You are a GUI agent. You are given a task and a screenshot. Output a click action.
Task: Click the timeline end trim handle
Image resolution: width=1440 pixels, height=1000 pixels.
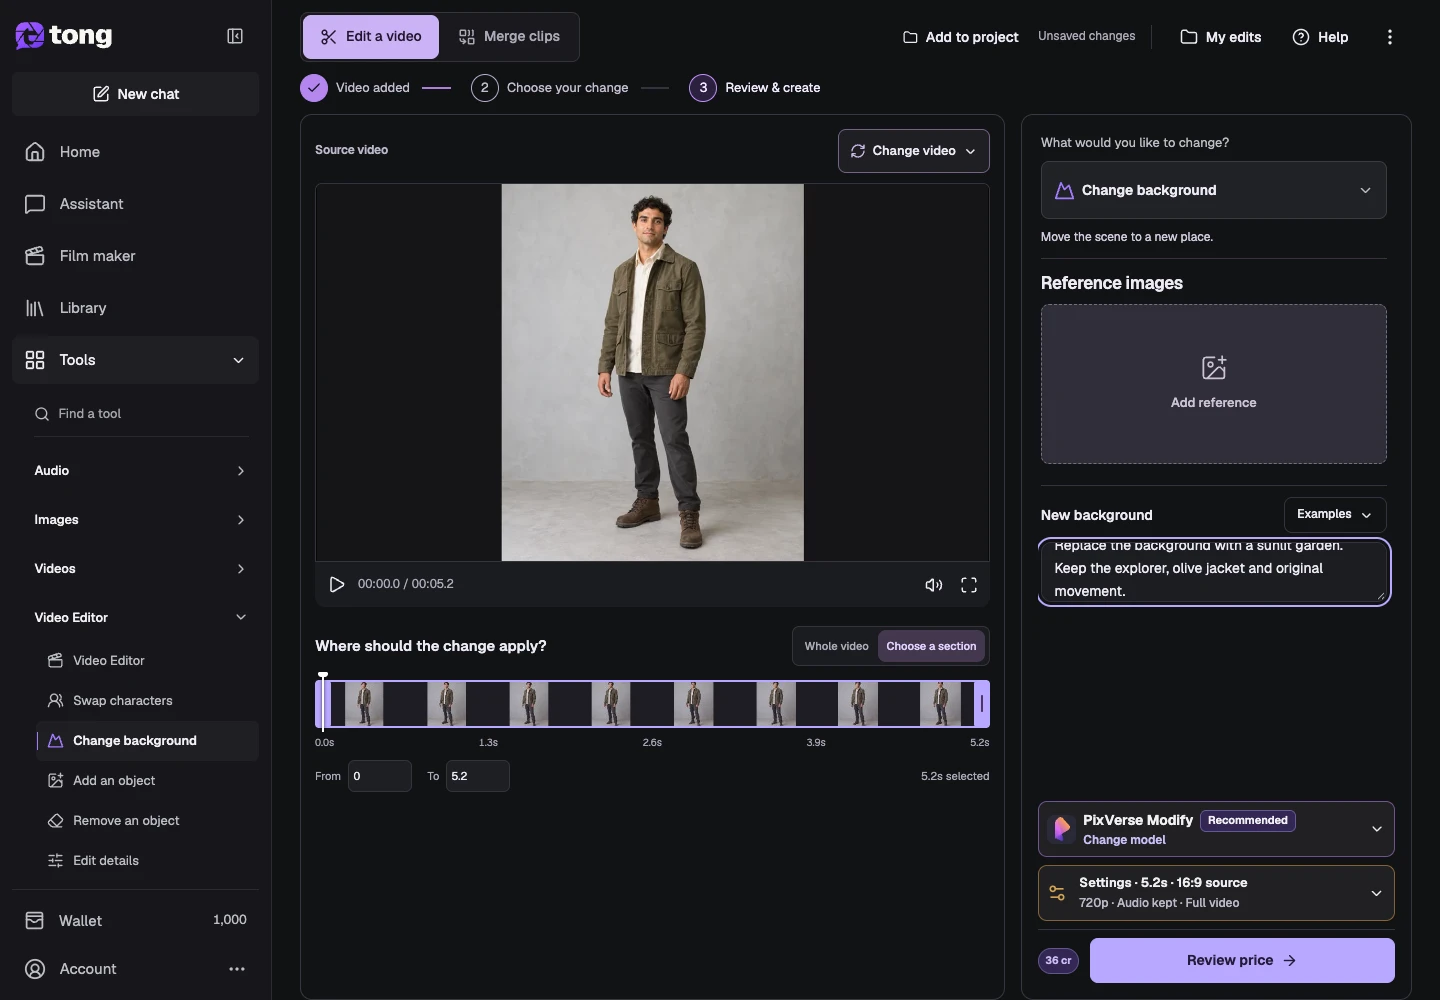(x=982, y=704)
